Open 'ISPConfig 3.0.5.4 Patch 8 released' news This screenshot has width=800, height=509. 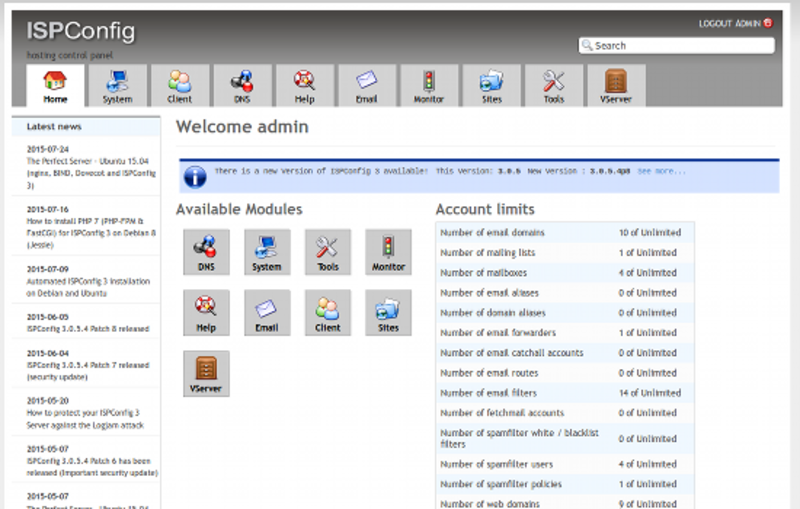coord(88,329)
